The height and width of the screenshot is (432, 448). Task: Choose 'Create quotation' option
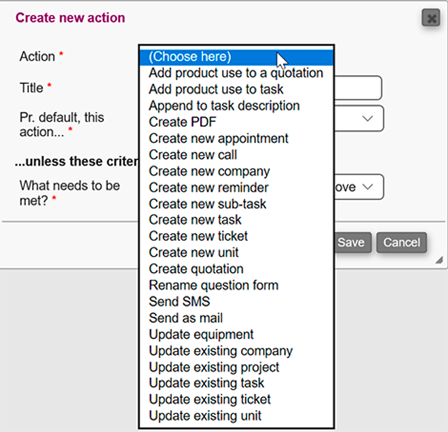[x=236, y=269]
